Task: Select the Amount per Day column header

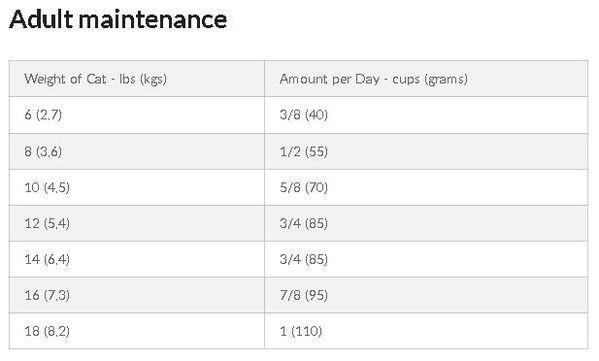Action: [x=426, y=79]
